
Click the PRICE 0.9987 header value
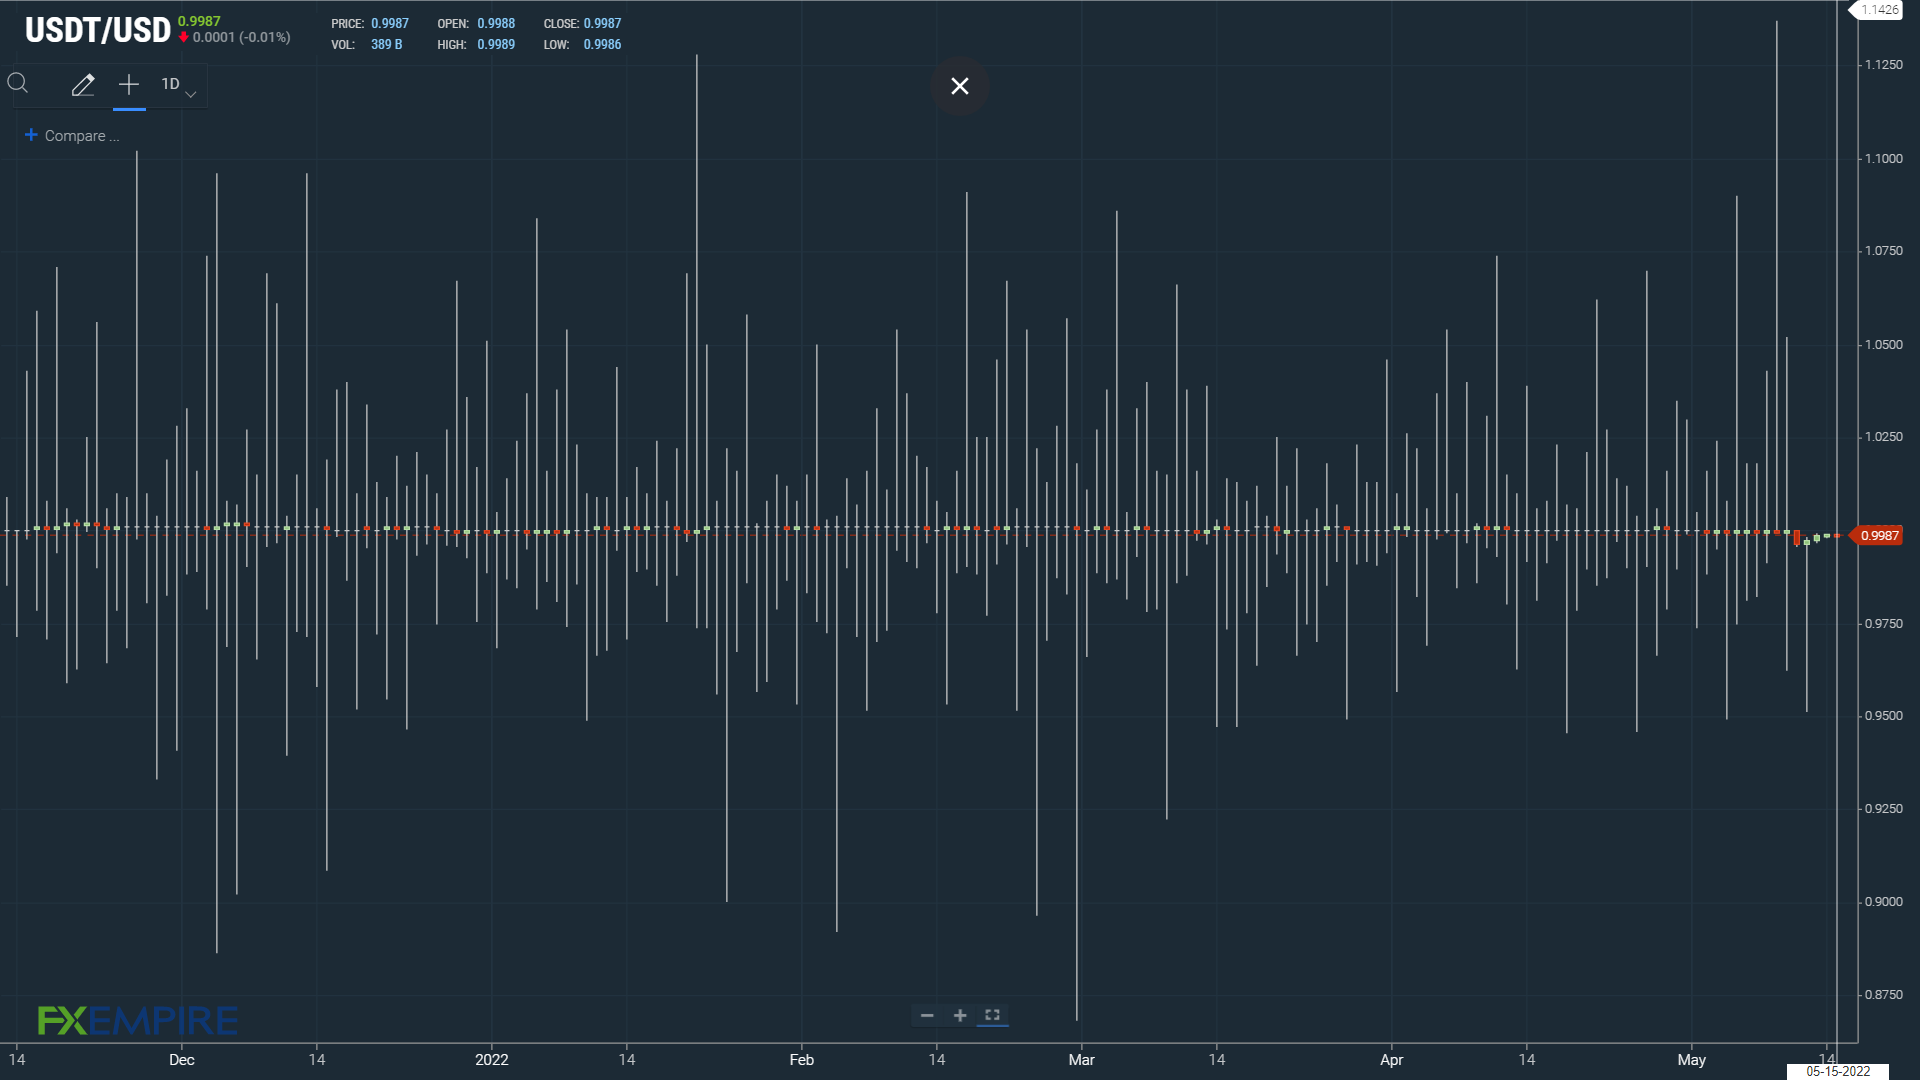click(390, 24)
